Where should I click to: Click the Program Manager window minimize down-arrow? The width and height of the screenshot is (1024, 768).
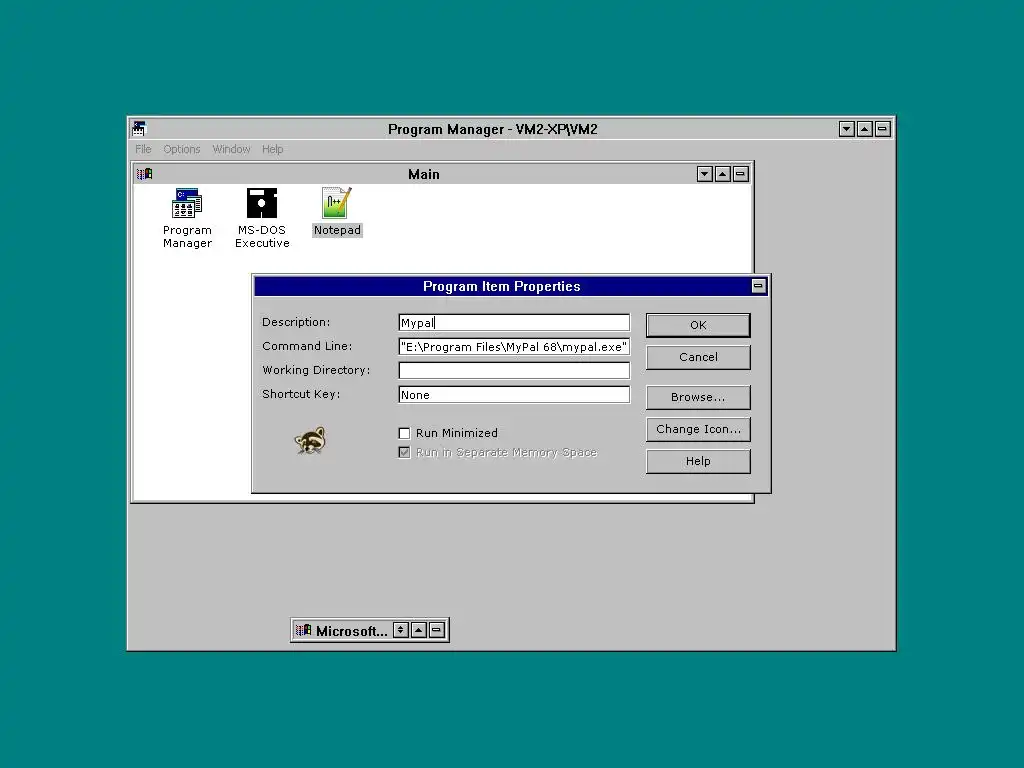(846, 129)
